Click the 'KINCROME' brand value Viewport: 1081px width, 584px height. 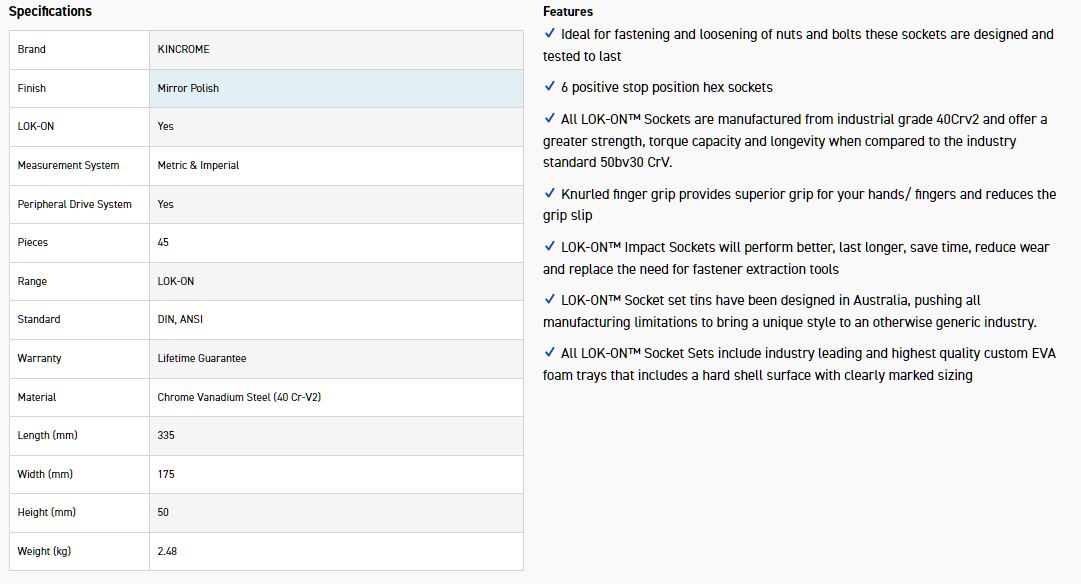[x=183, y=49]
